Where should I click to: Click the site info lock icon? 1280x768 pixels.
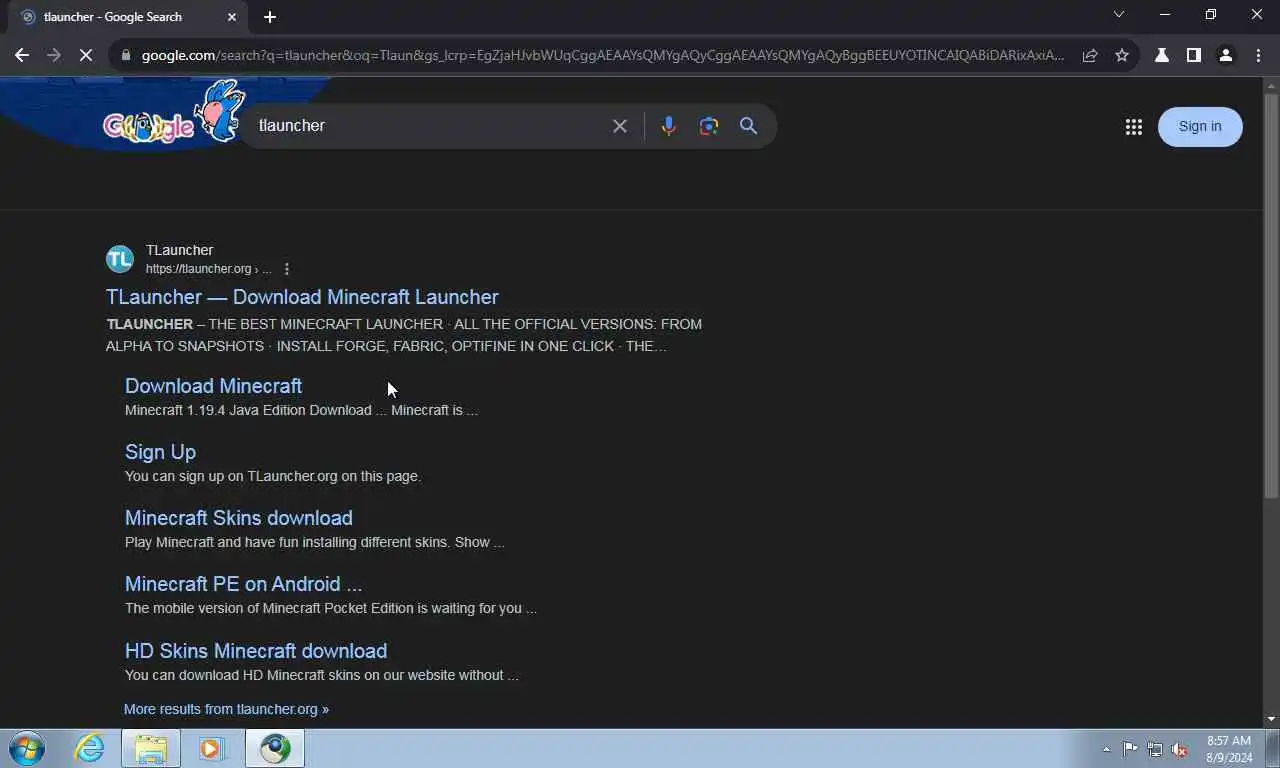[x=125, y=56]
